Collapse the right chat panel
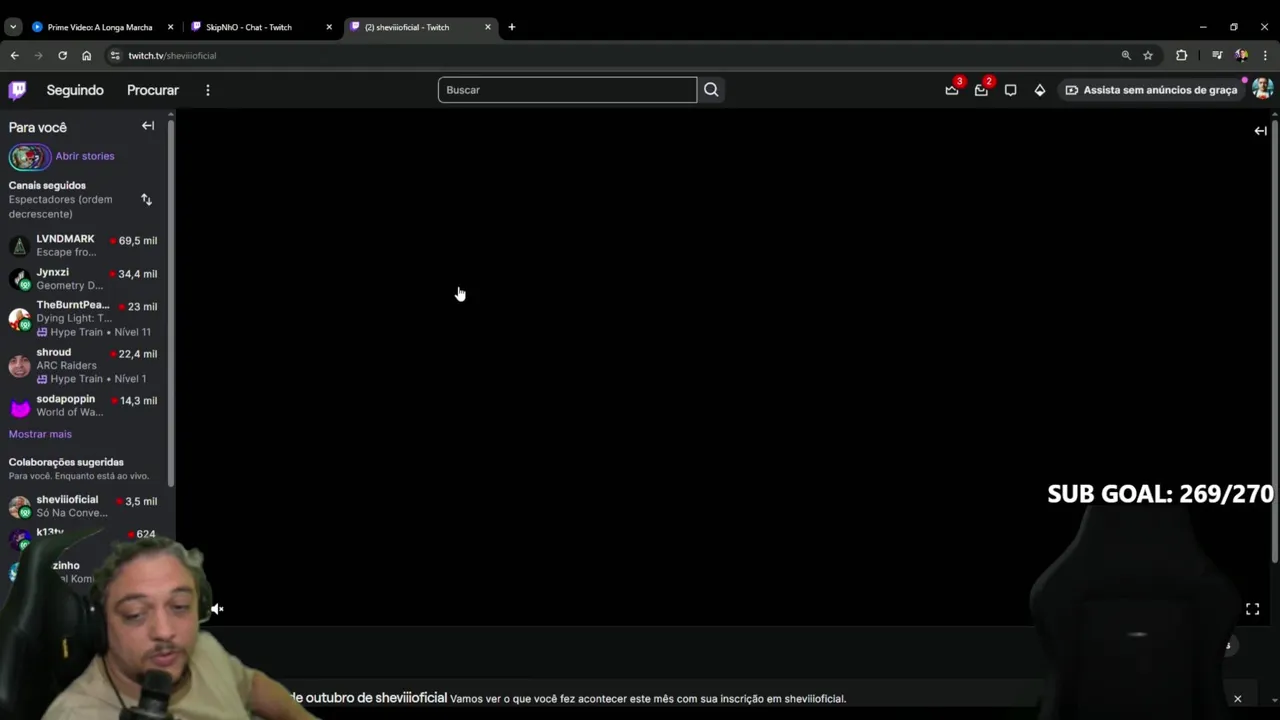The height and width of the screenshot is (720, 1280). pos(1261,131)
